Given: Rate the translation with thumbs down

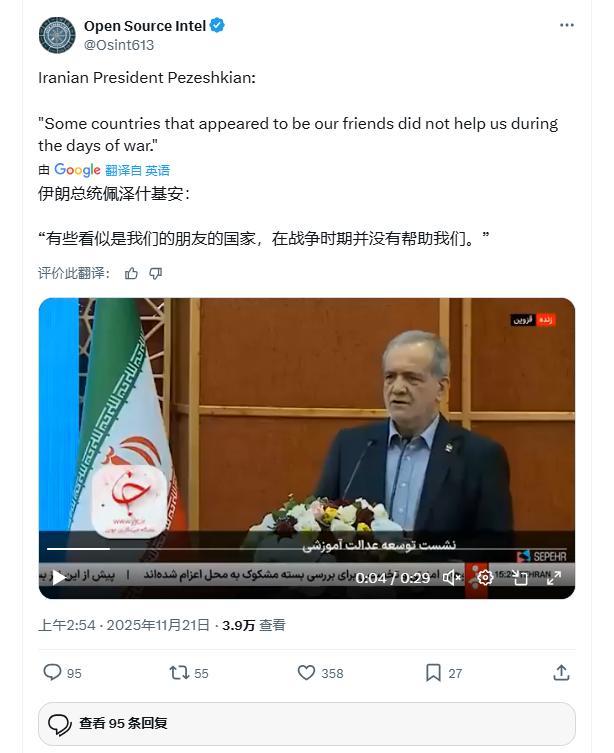Looking at the screenshot, I should pyautogui.click(x=156, y=273).
